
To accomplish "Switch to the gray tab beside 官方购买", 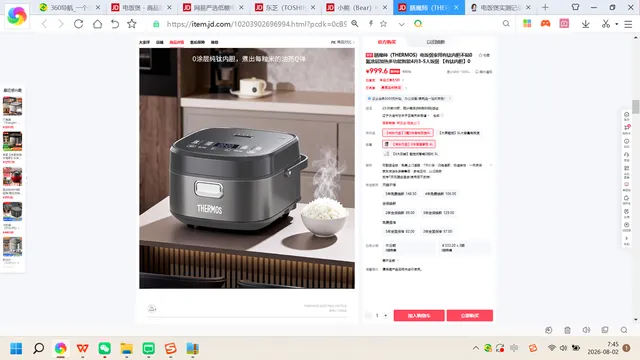I will (x=435, y=42).
